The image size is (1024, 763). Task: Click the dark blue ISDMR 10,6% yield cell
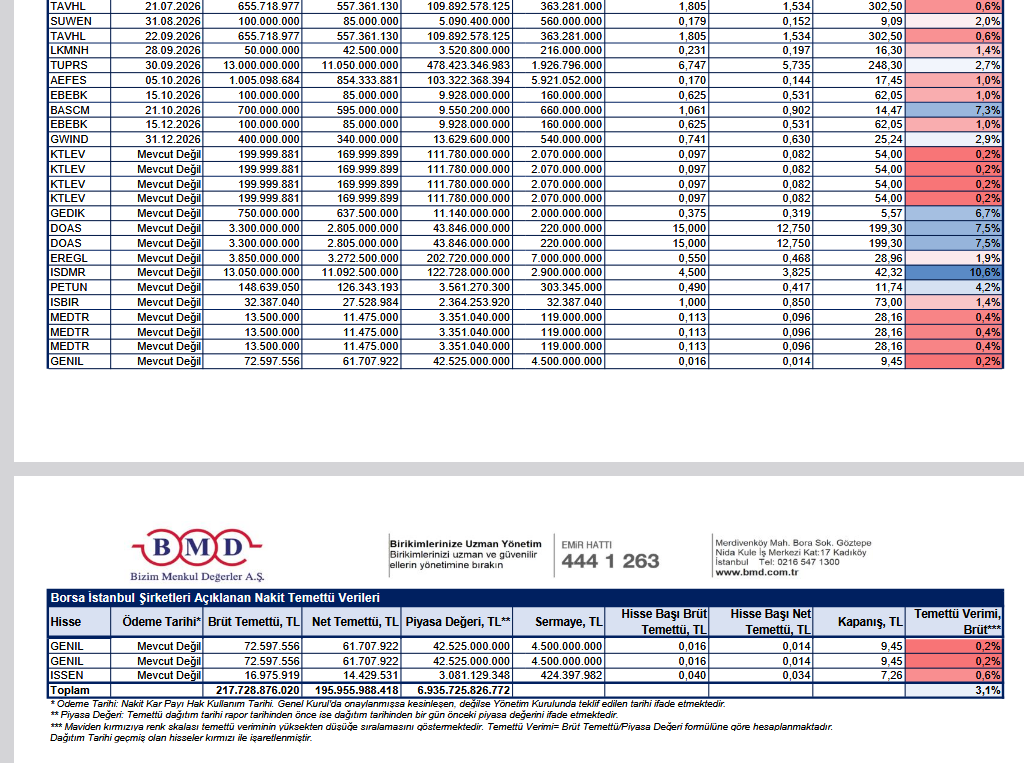click(954, 272)
